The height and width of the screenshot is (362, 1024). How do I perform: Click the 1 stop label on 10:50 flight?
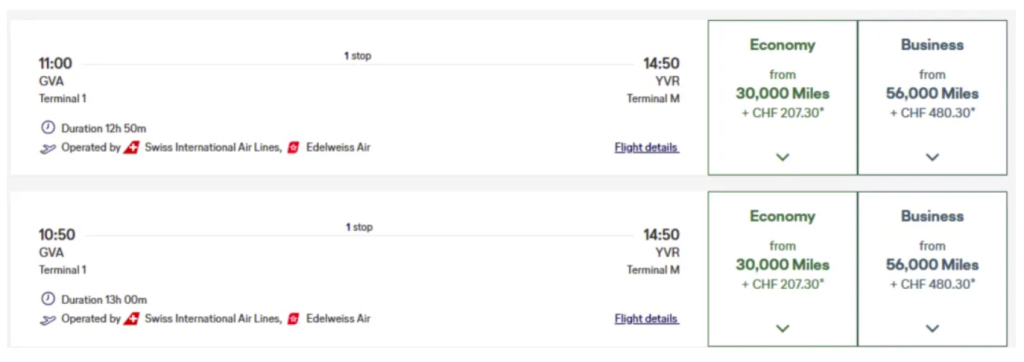point(359,227)
